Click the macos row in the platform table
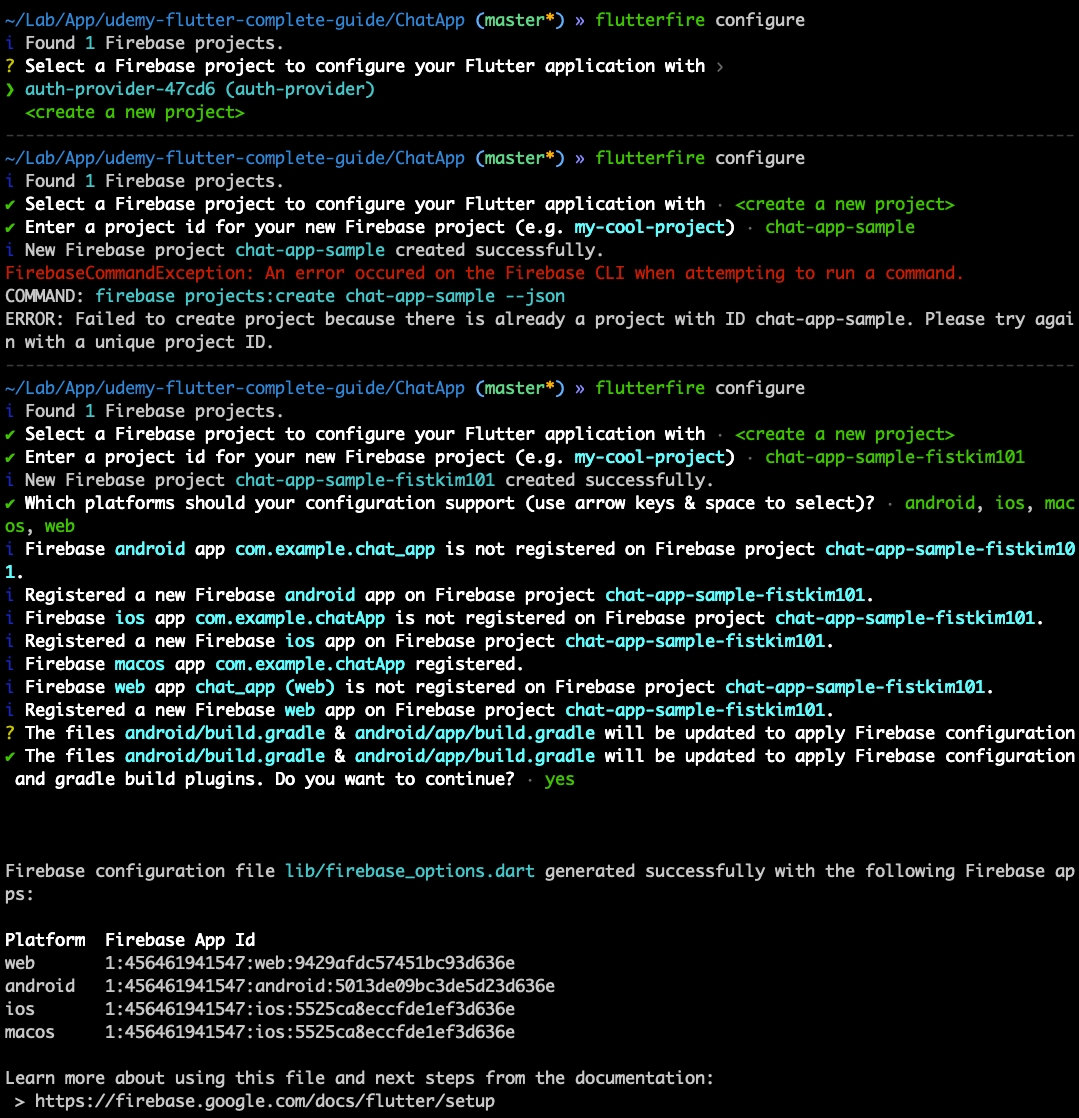 [30, 1032]
